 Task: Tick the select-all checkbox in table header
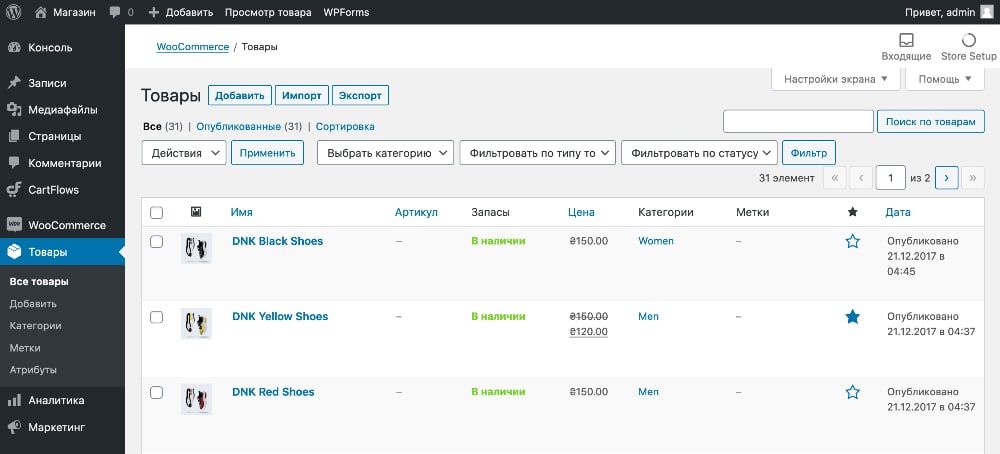click(x=156, y=212)
